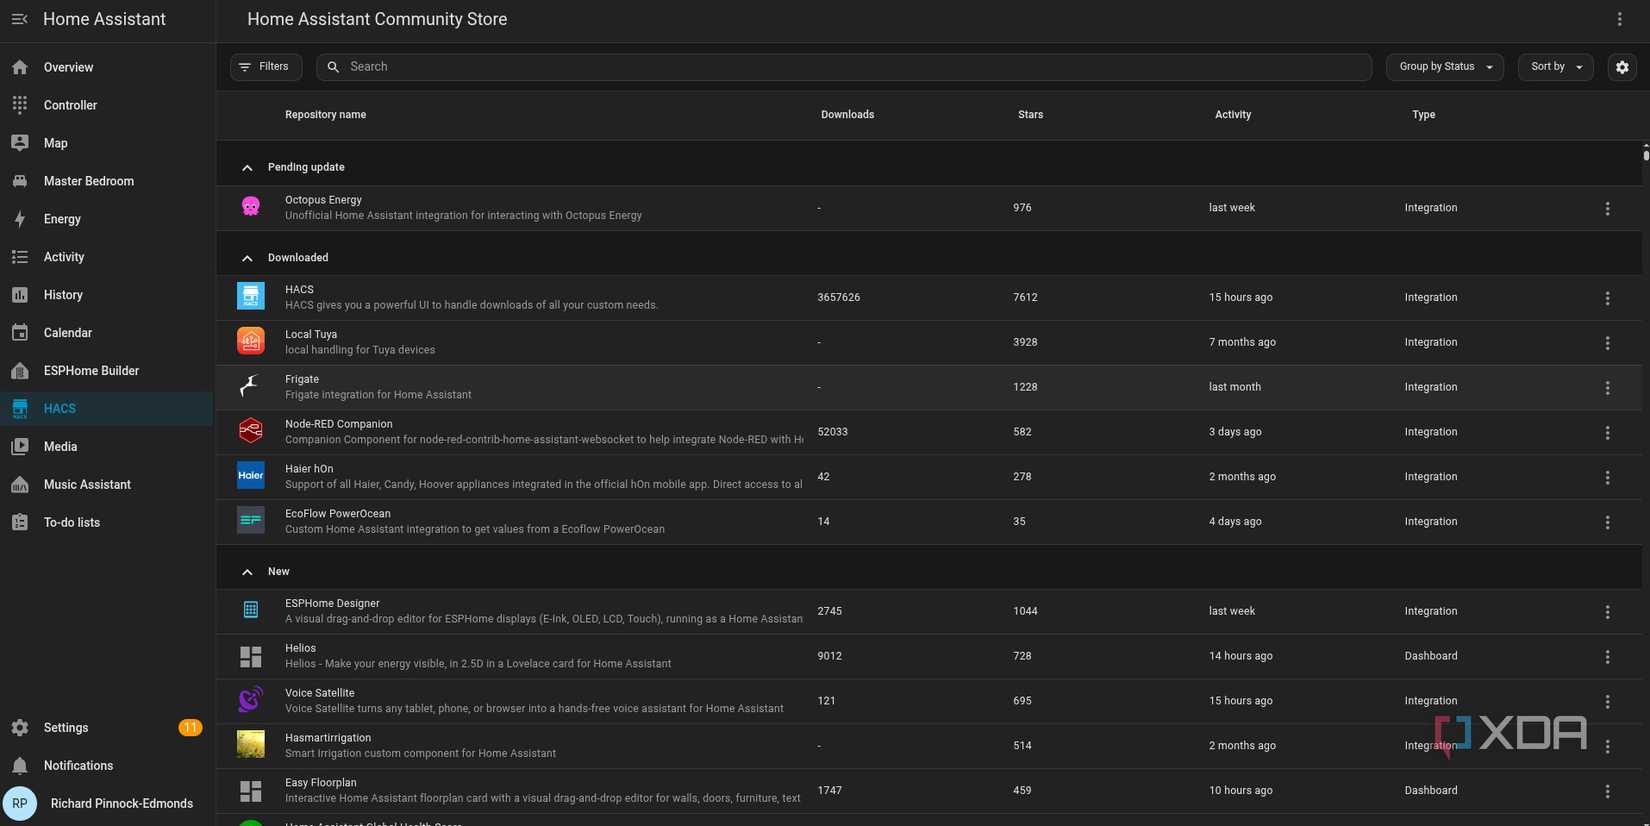Open the Octopus Energy row options menu
This screenshot has width=1650, height=826.
1608,209
